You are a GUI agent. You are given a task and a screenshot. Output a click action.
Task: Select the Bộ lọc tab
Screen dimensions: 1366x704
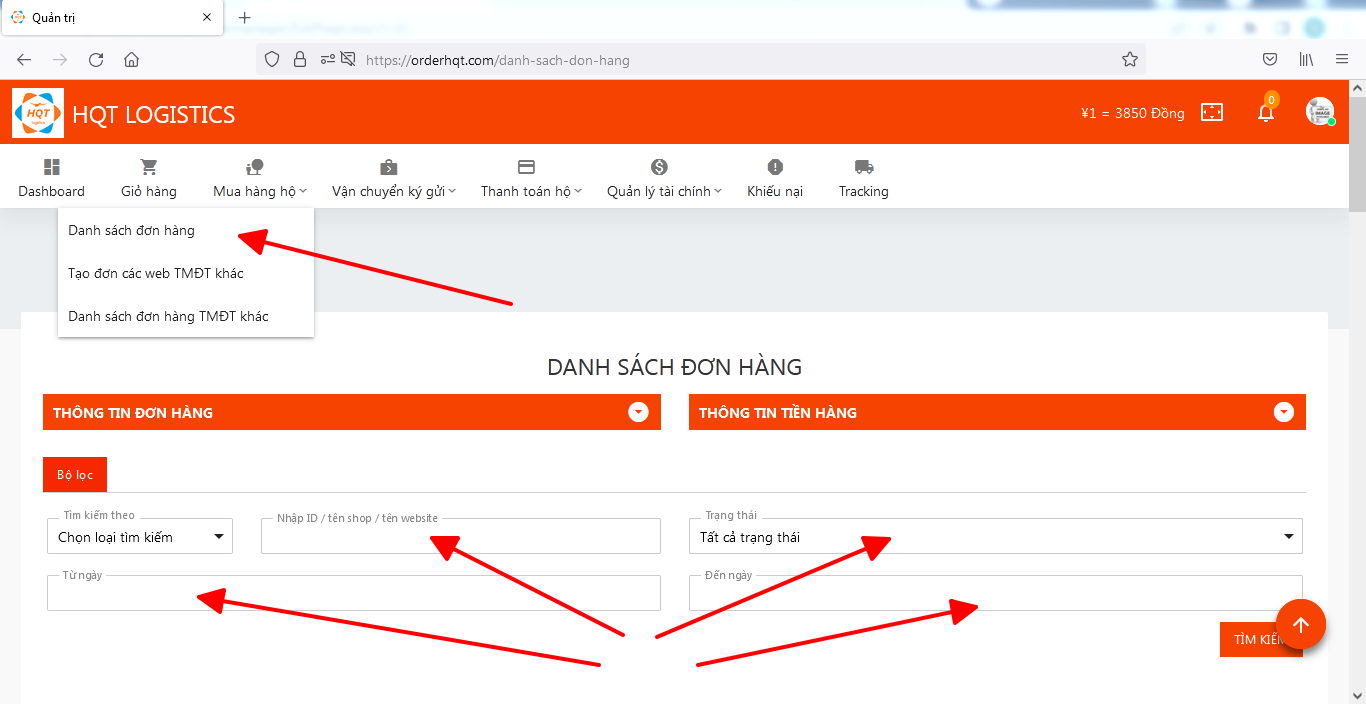point(75,475)
